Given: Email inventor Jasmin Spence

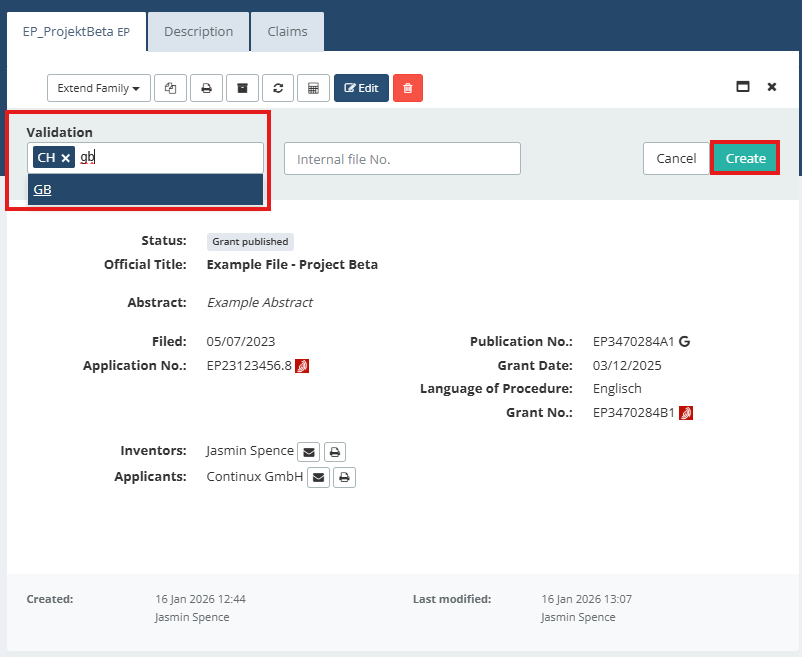Looking at the screenshot, I should point(308,452).
